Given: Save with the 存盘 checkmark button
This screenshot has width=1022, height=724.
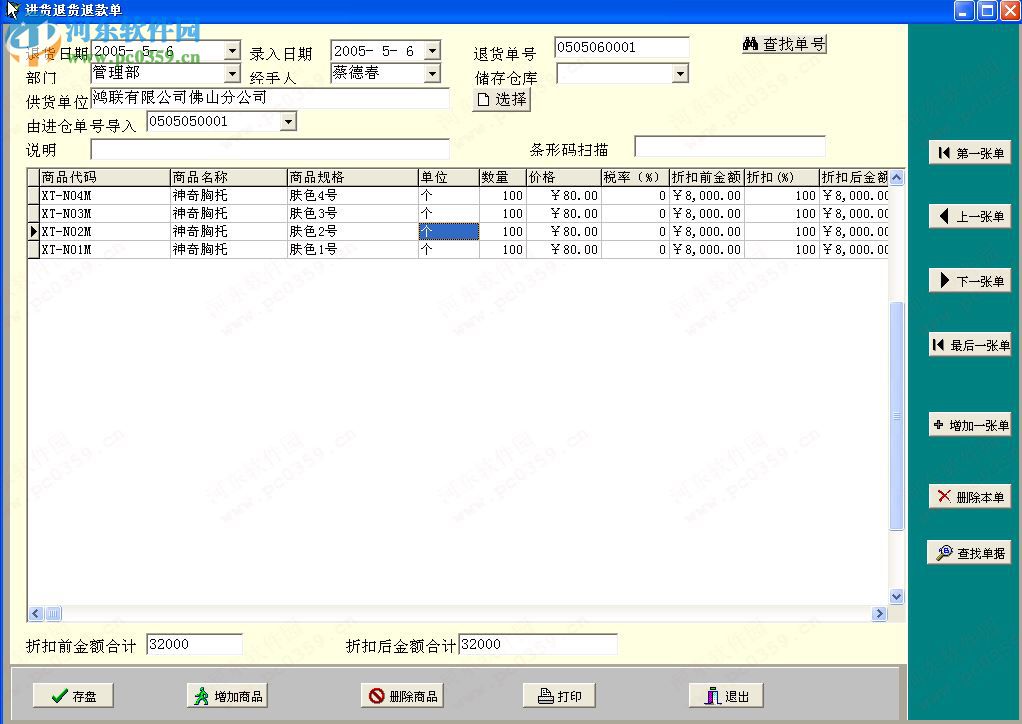Looking at the screenshot, I should 73,695.
